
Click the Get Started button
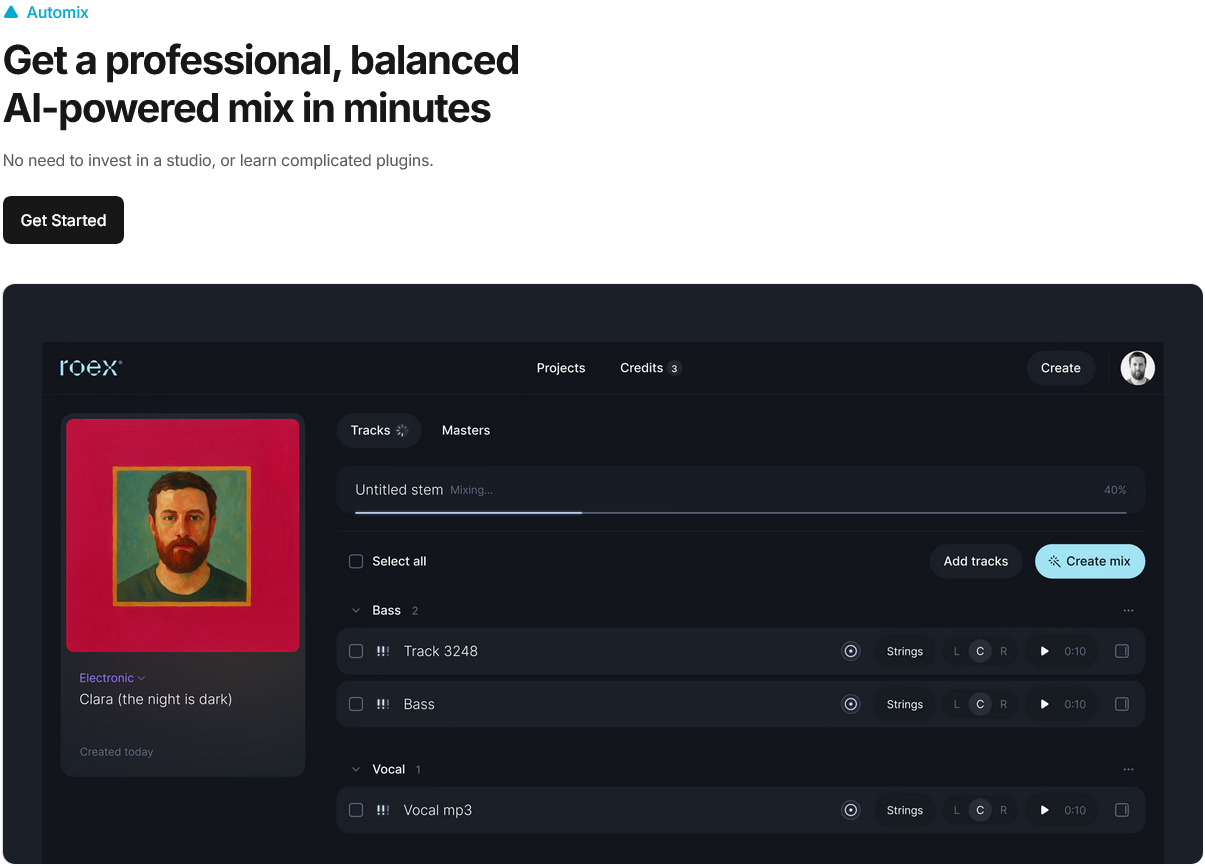coord(63,220)
